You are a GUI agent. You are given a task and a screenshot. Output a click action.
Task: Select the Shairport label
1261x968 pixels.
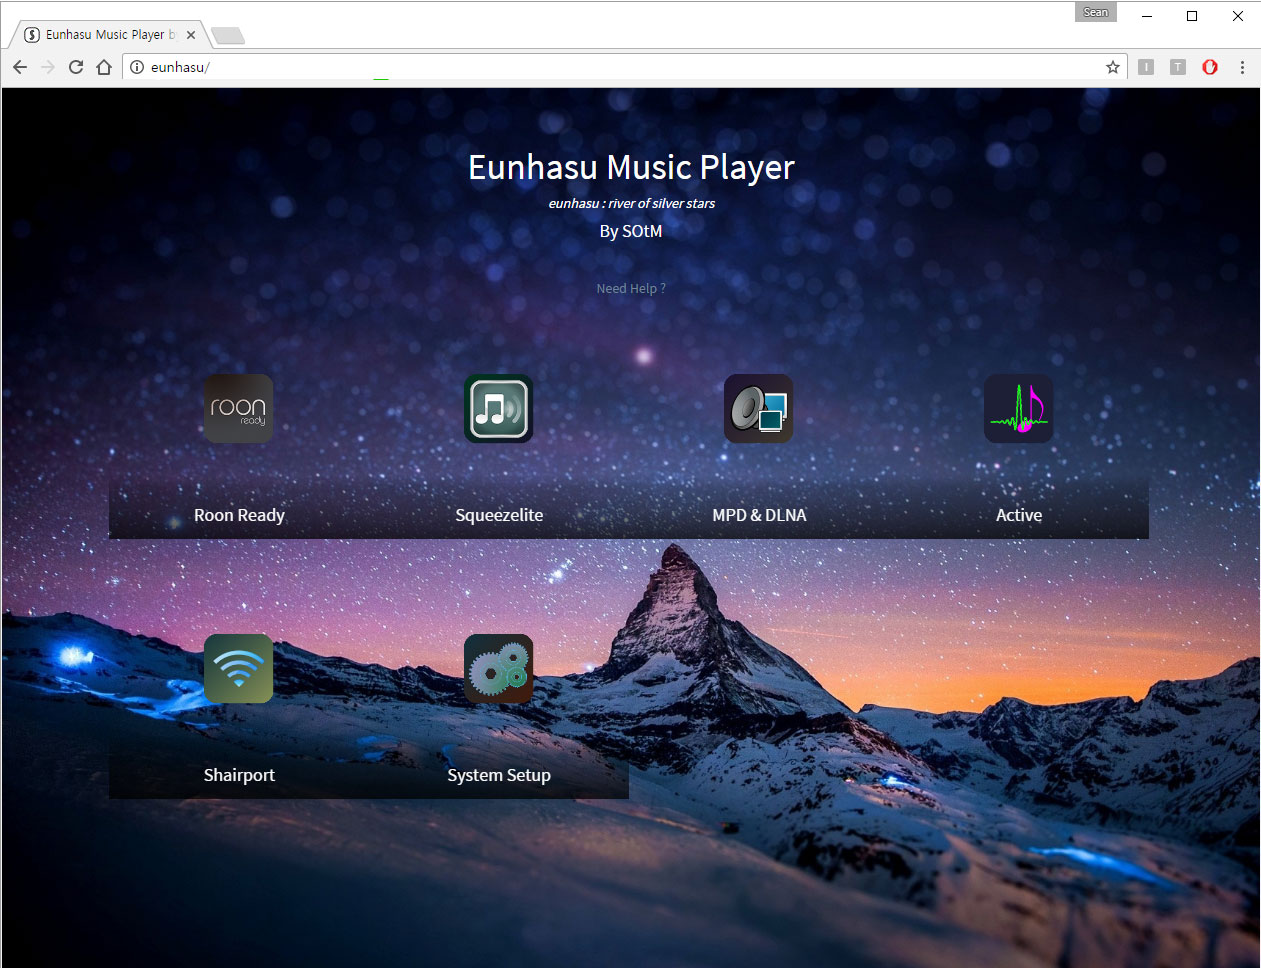coord(239,776)
